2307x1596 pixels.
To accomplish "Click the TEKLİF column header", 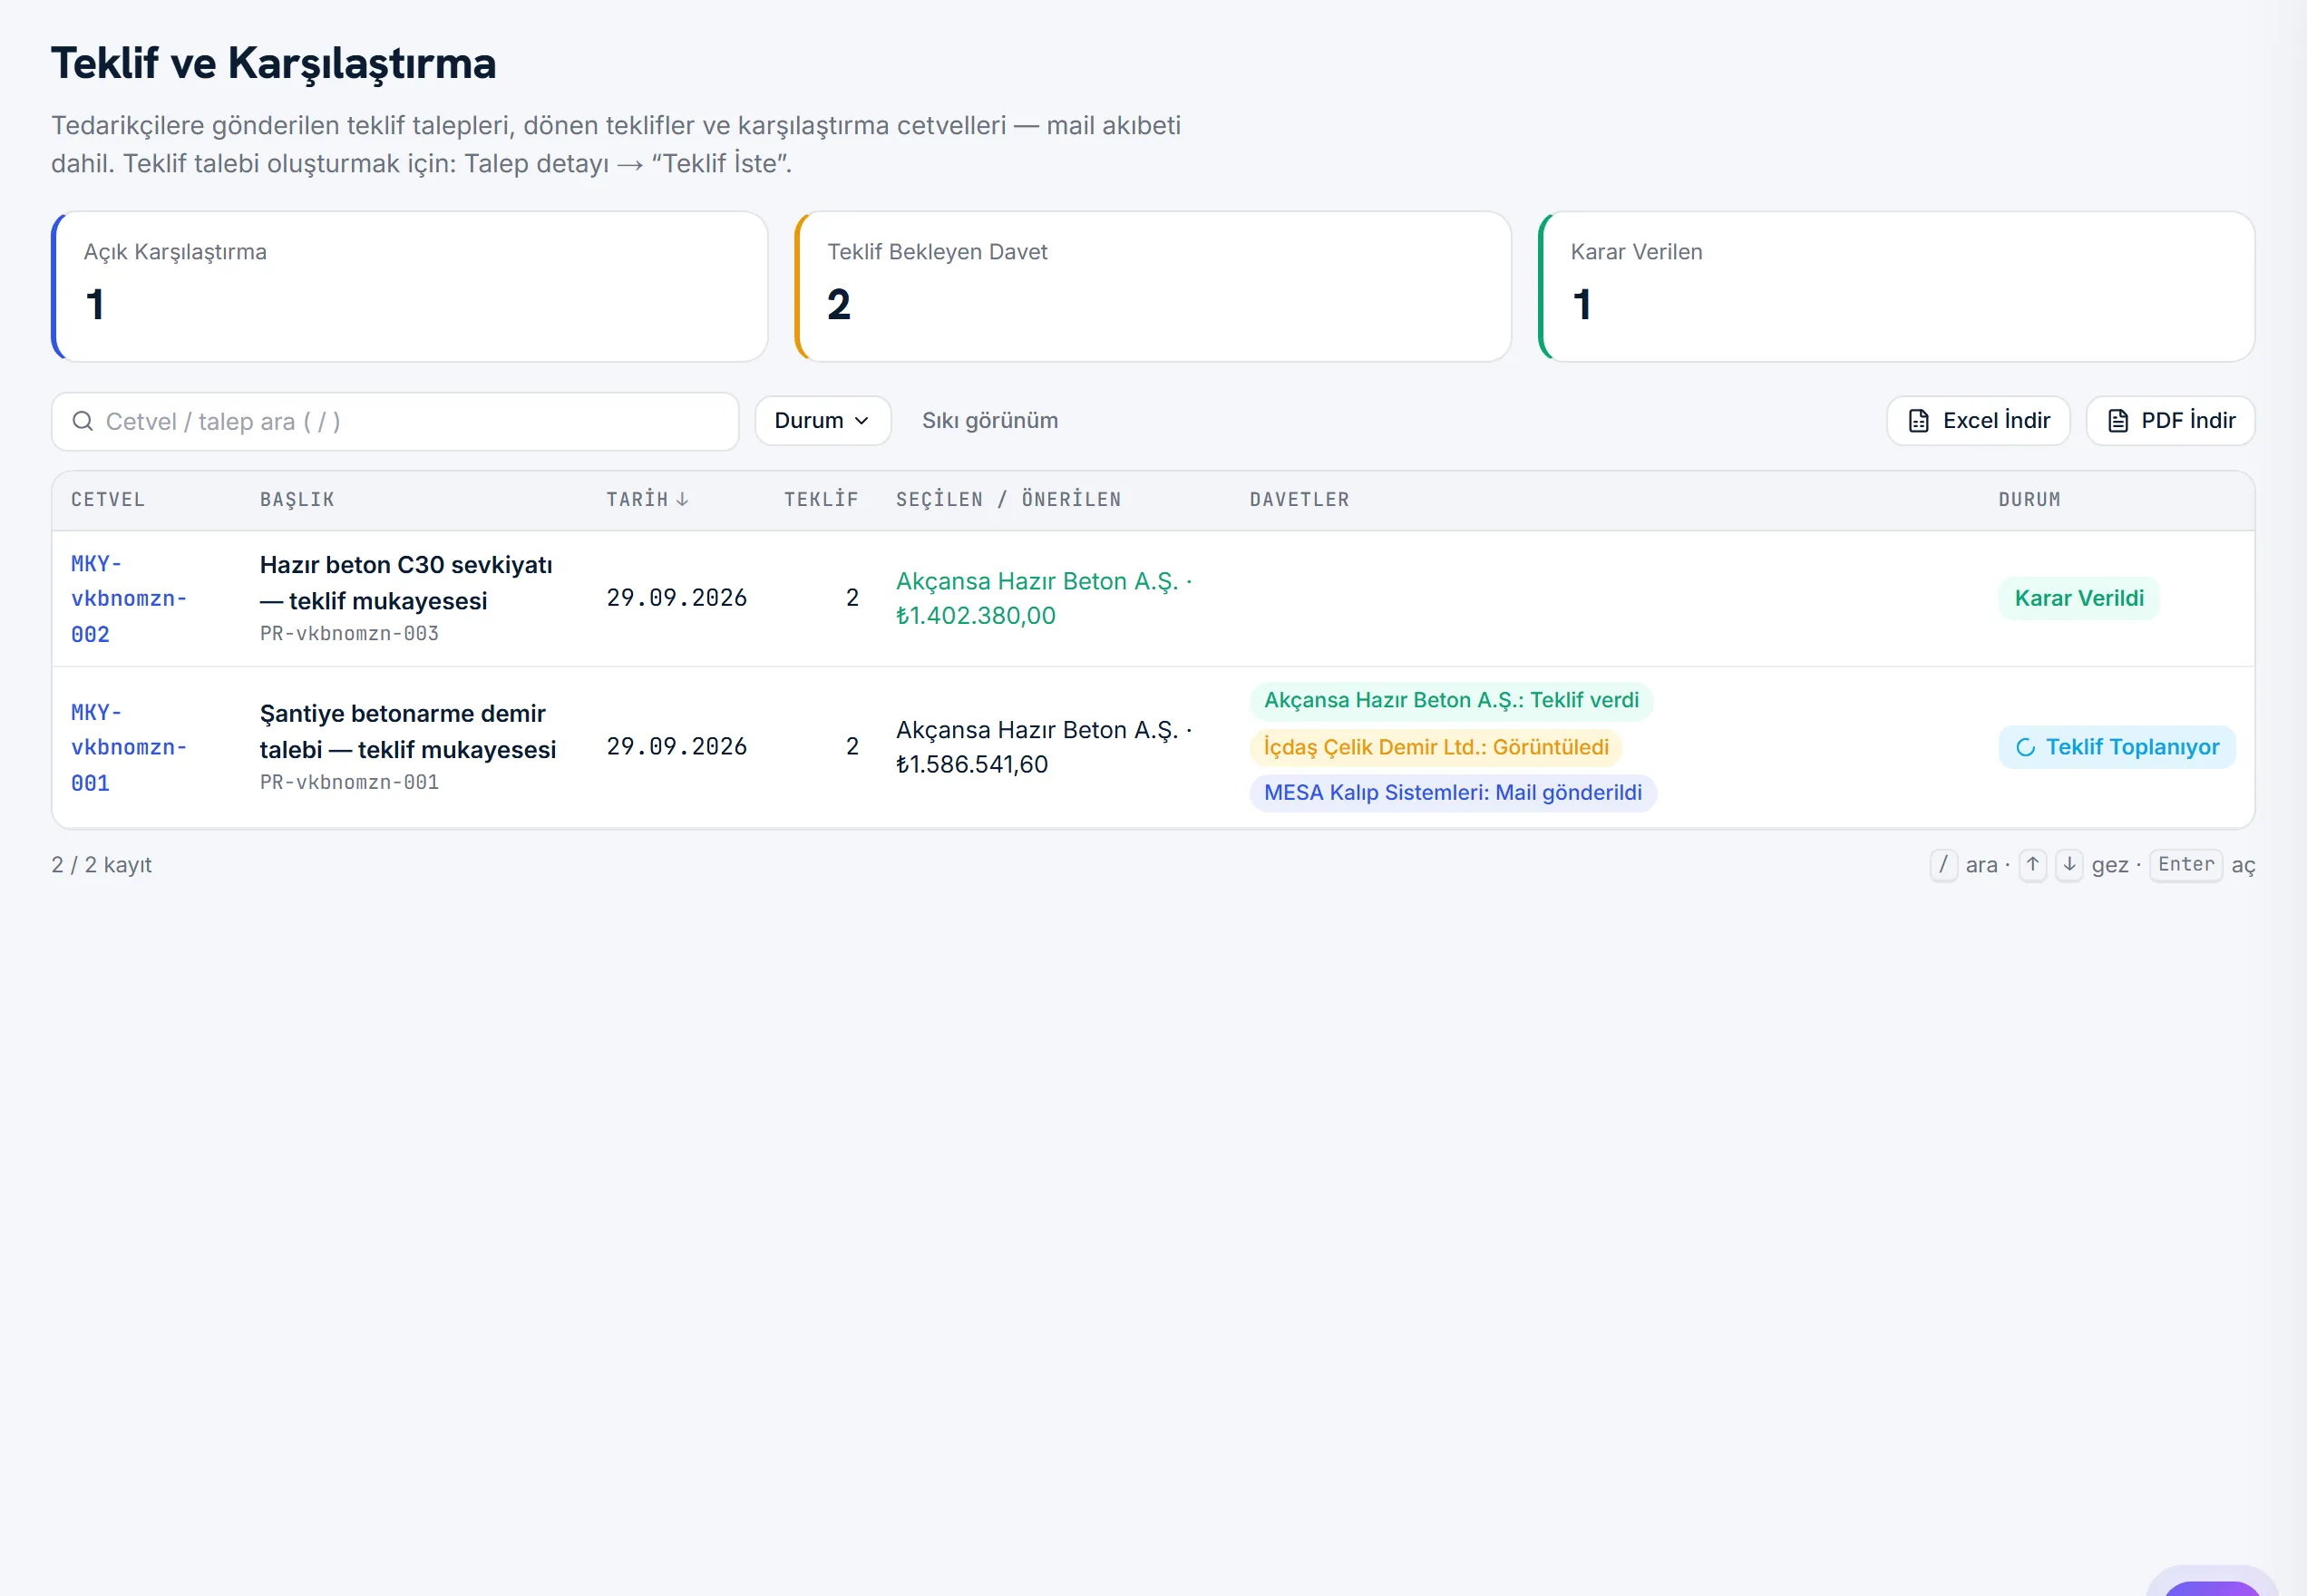I will coord(820,499).
